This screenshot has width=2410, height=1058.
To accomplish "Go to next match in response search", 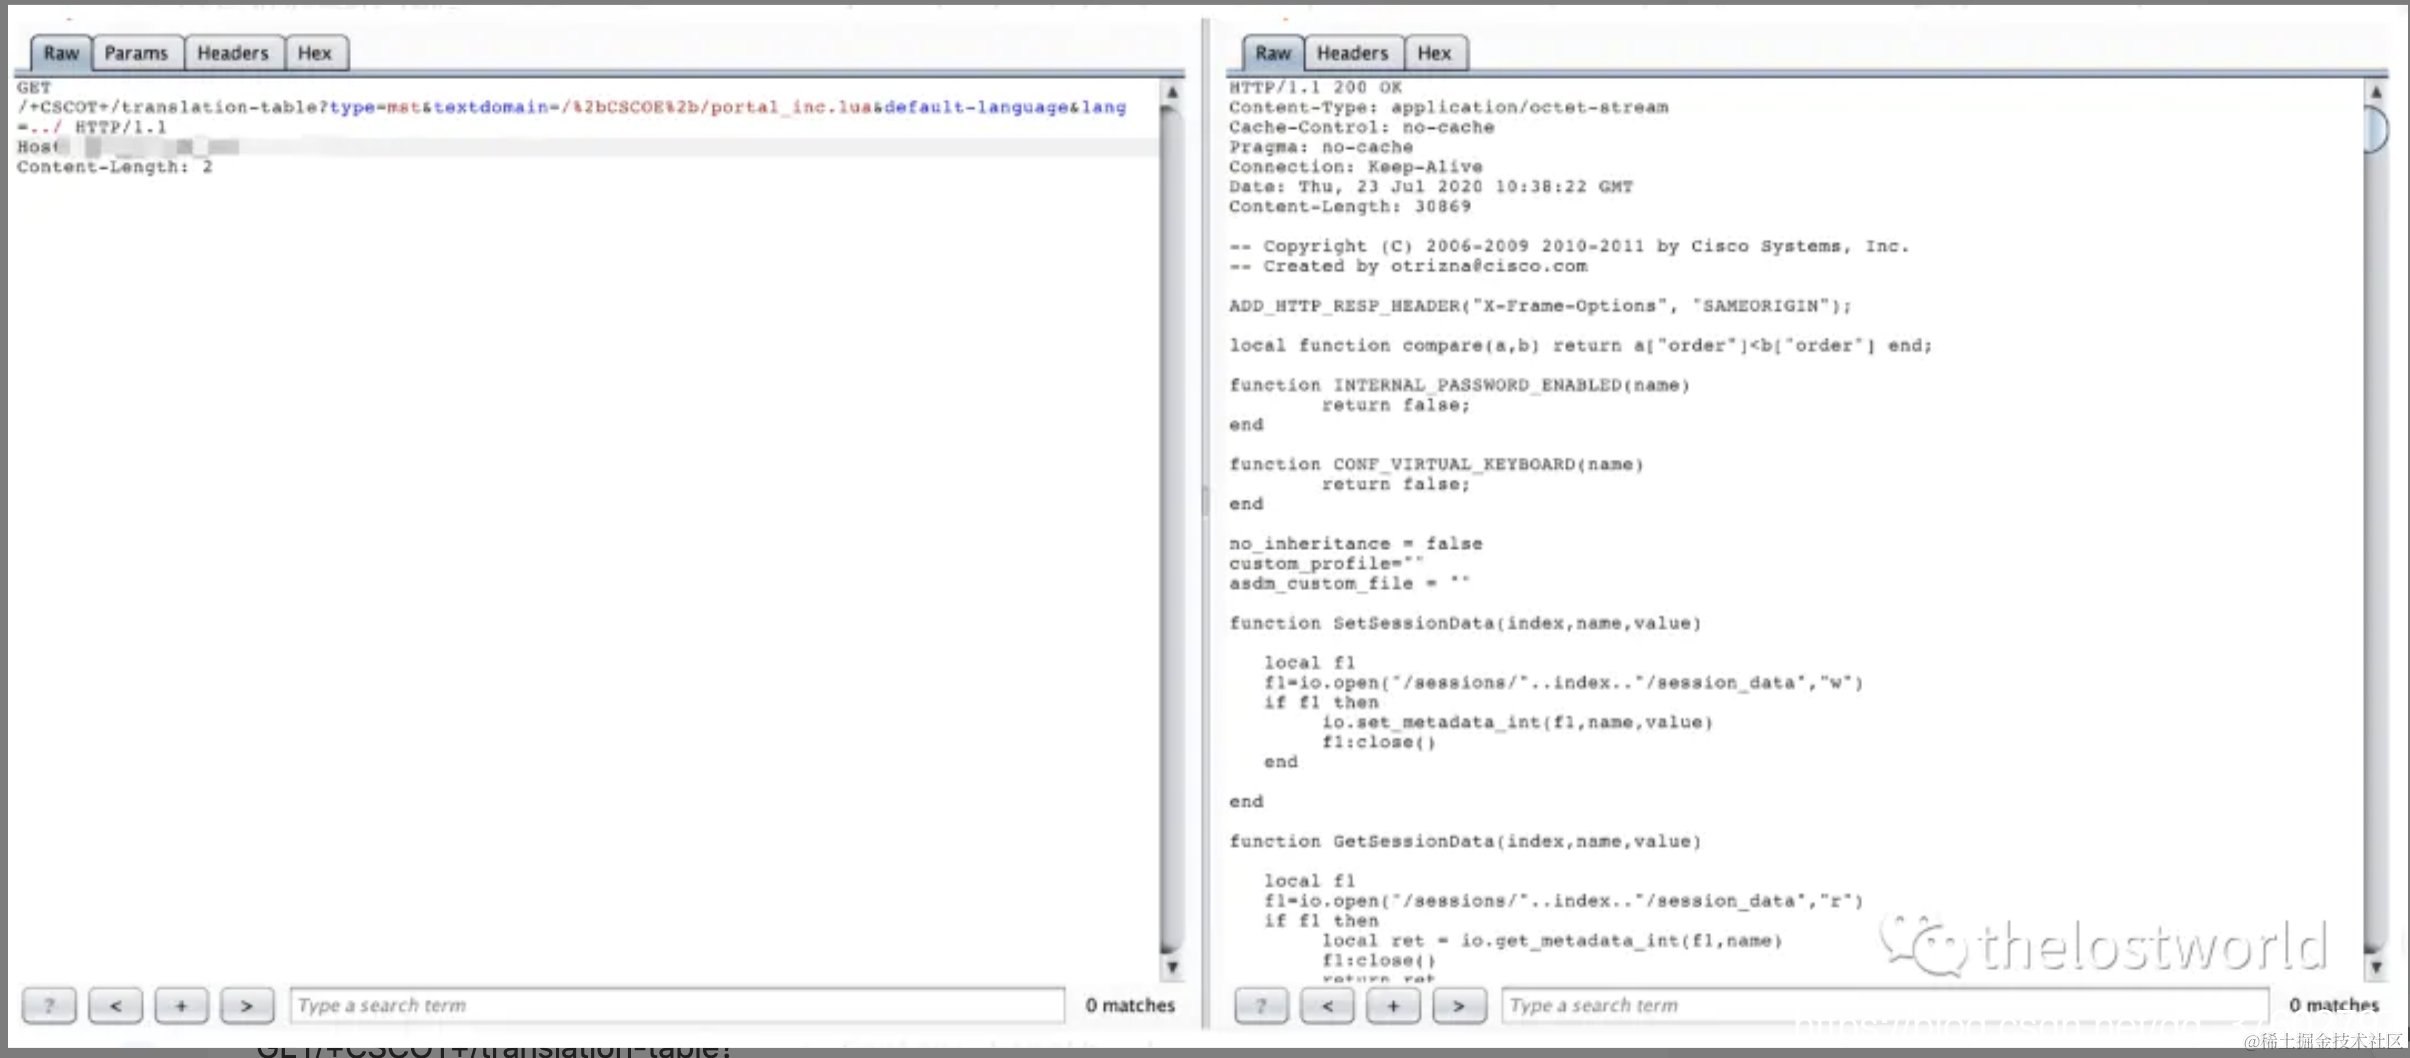I will [x=1459, y=1005].
